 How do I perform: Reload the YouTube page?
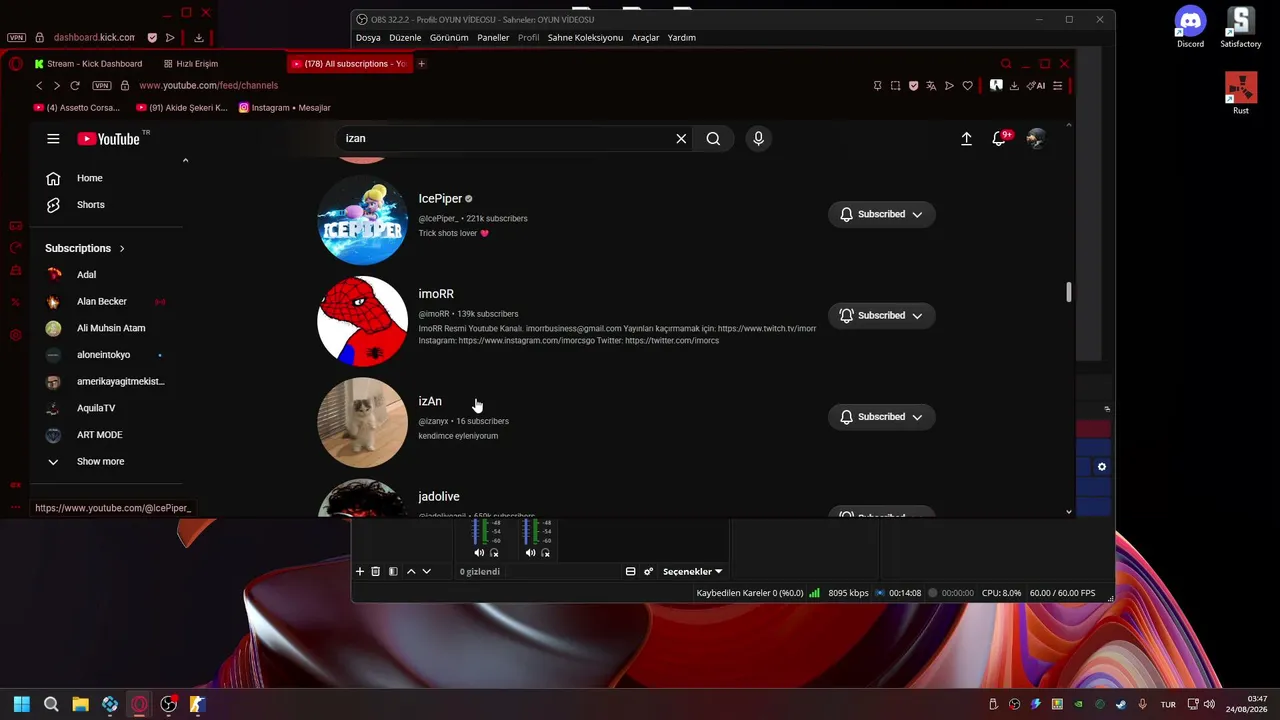(x=75, y=86)
